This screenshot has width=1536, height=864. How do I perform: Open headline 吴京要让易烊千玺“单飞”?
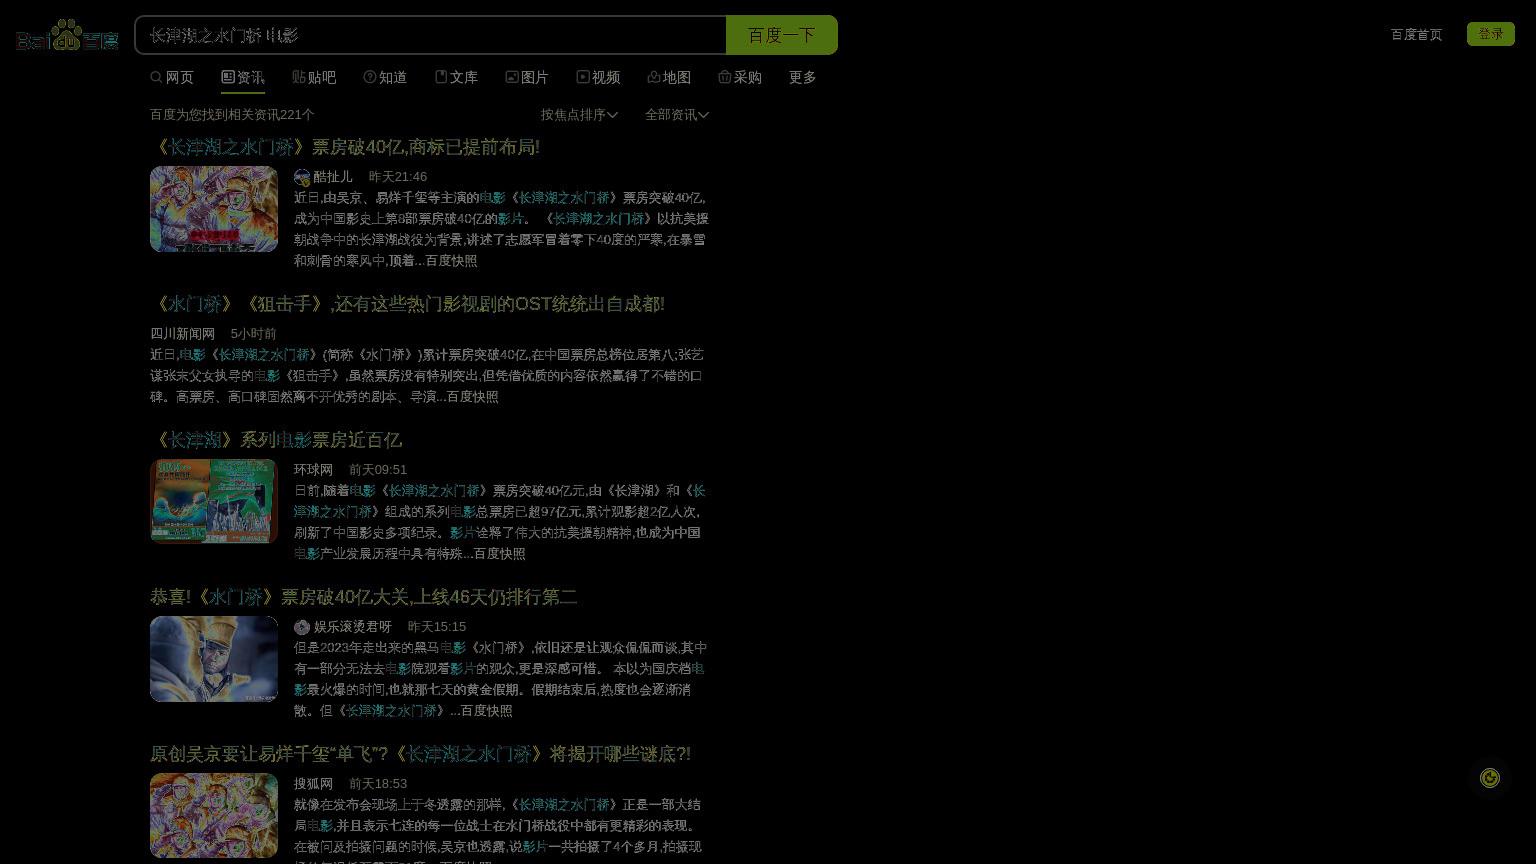pyautogui.click(x=420, y=754)
